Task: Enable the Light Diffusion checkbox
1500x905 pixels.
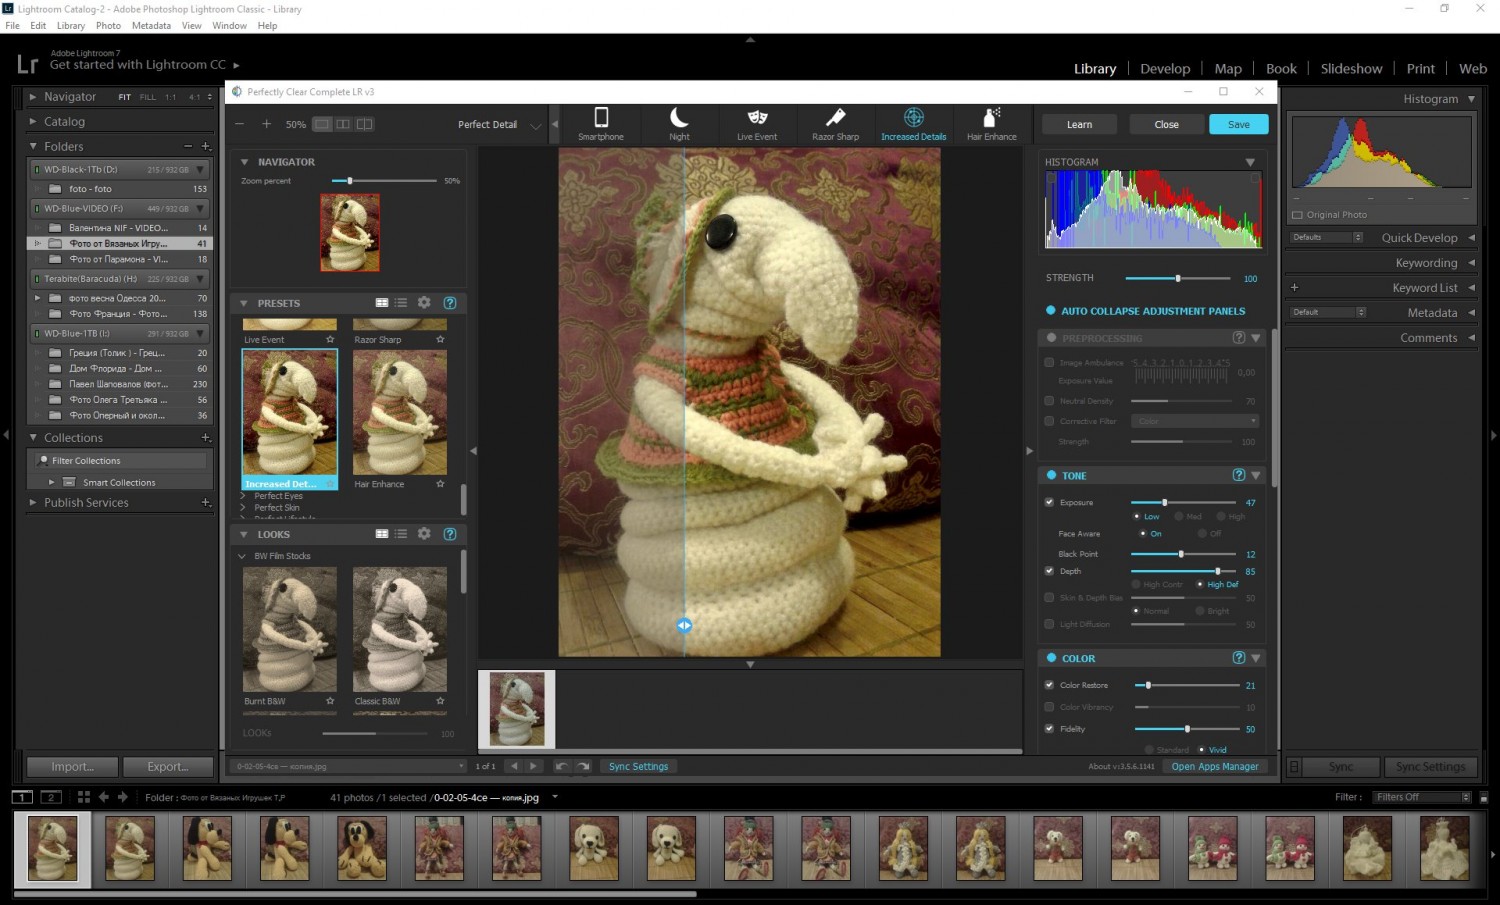Action: tap(1049, 624)
